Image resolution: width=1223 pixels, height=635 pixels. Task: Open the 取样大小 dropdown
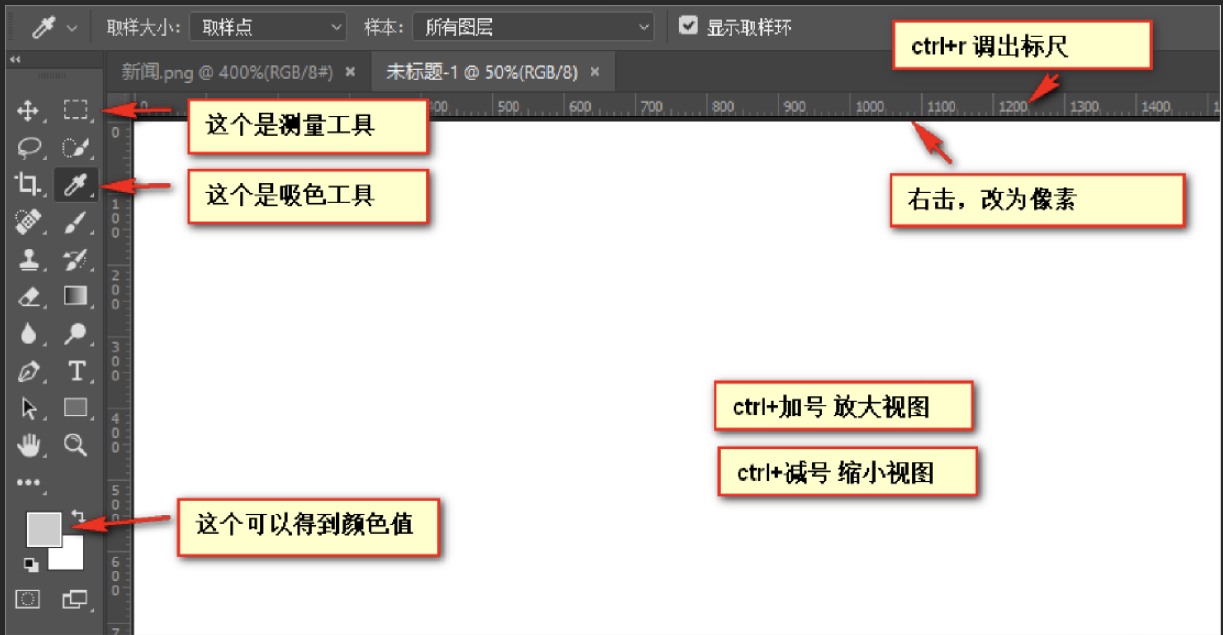click(267, 27)
